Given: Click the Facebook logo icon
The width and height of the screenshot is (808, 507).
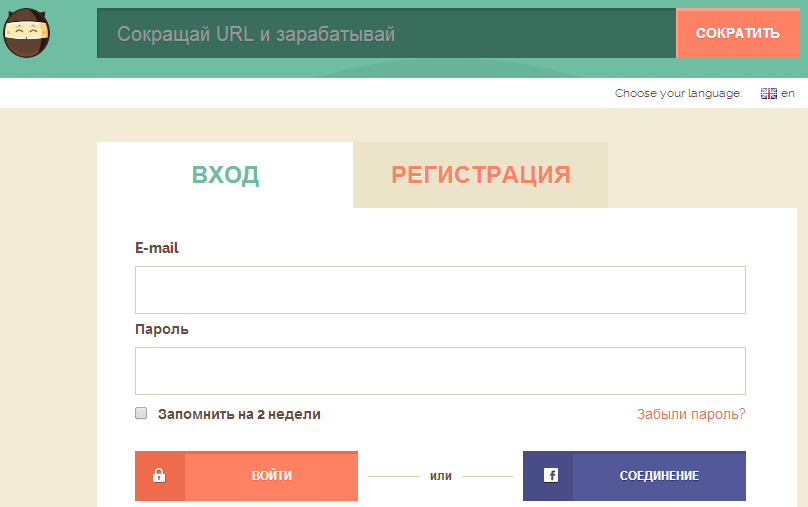Looking at the screenshot, I should point(550,476).
